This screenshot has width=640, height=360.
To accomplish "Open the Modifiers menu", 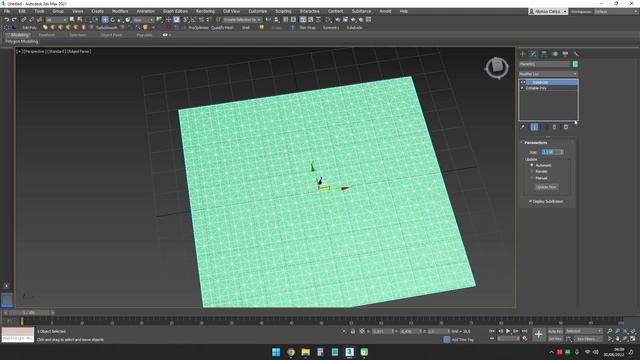I will 120,11.
